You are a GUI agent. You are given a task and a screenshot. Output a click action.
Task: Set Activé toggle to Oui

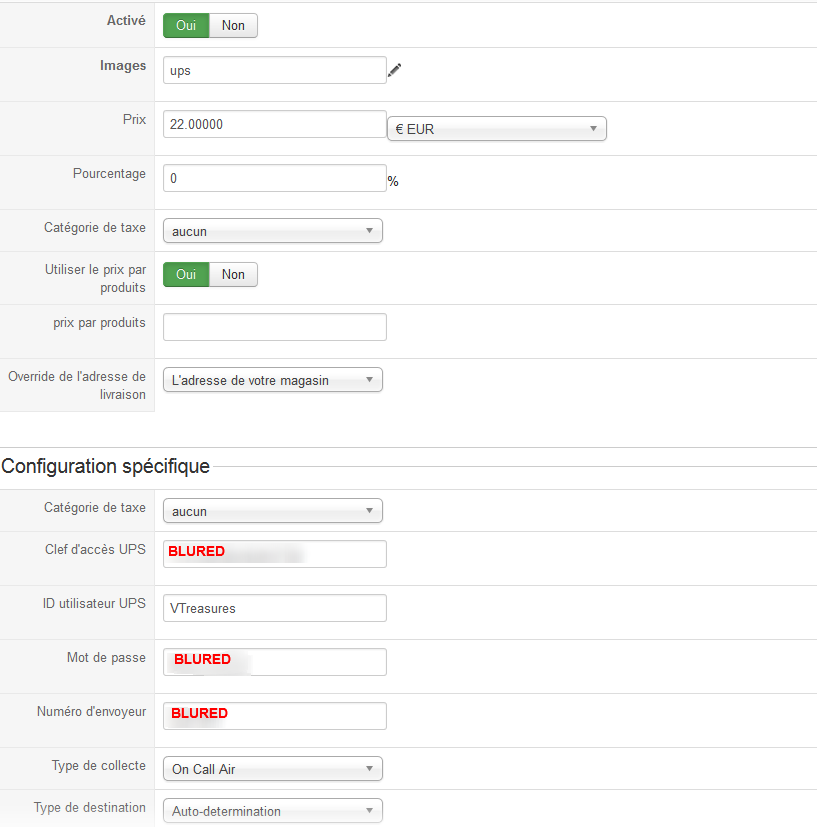coord(186,25)
